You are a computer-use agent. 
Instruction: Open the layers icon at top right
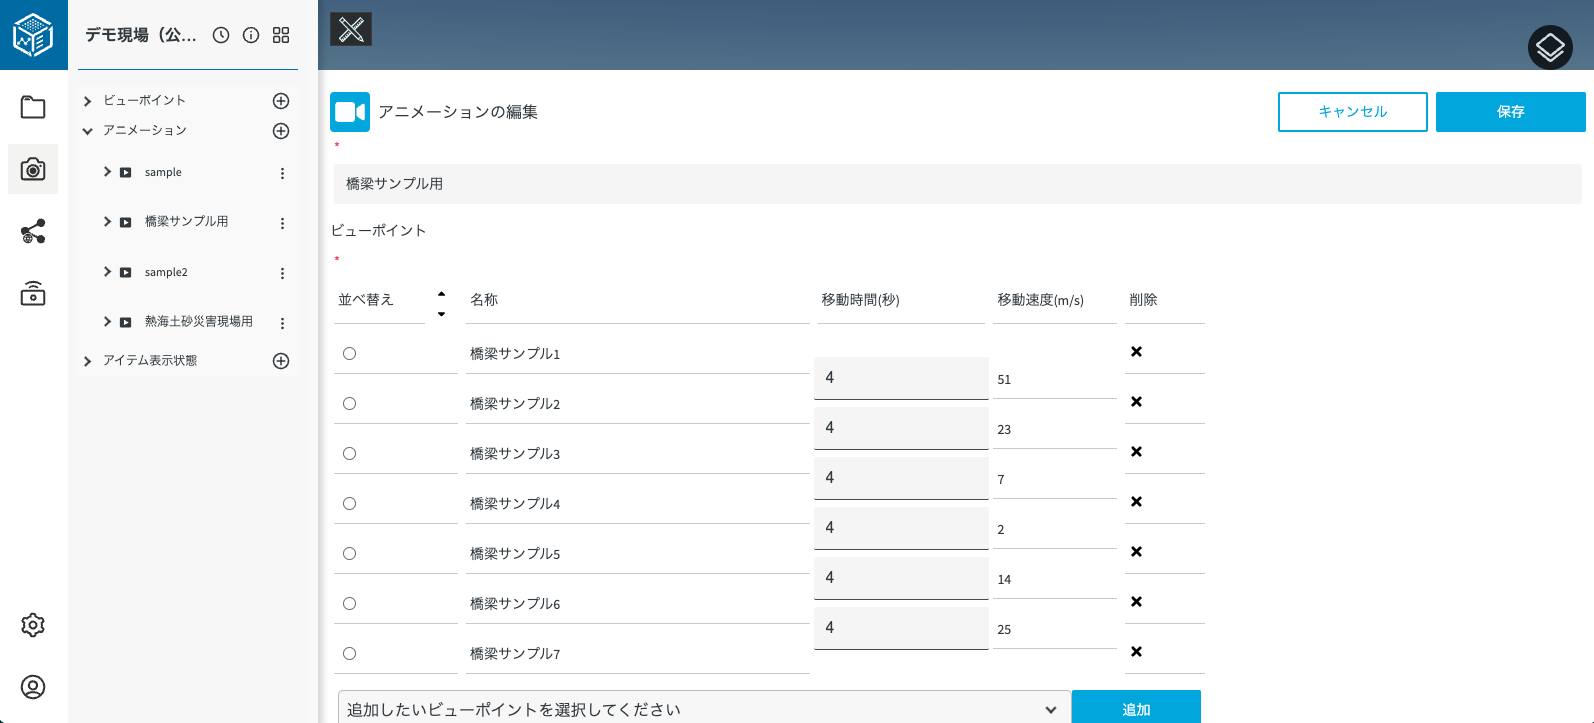coord(1550,47)
